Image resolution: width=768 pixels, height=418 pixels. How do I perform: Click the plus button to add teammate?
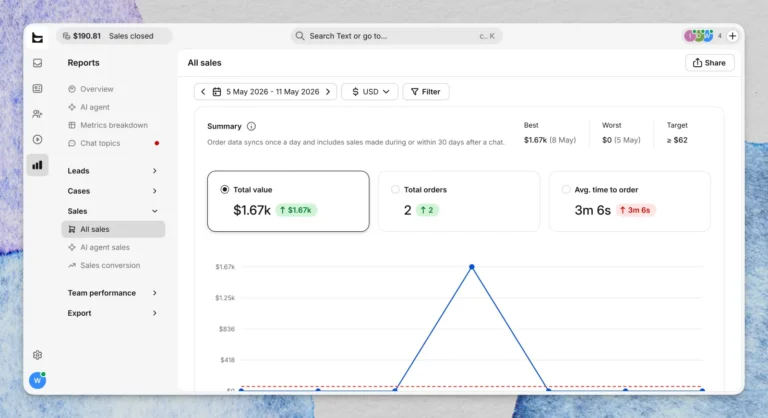[732, 36]
